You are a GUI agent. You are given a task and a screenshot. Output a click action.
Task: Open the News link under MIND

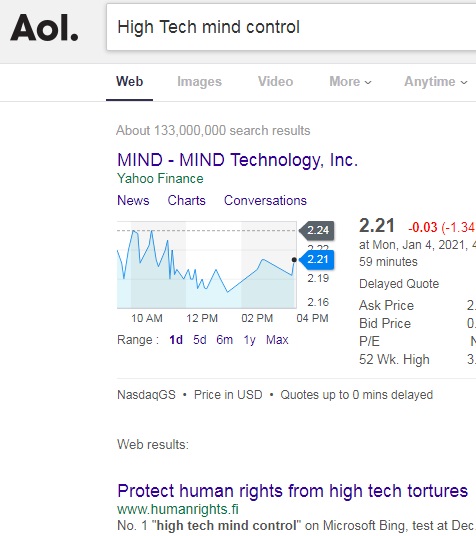click(133, 200)
